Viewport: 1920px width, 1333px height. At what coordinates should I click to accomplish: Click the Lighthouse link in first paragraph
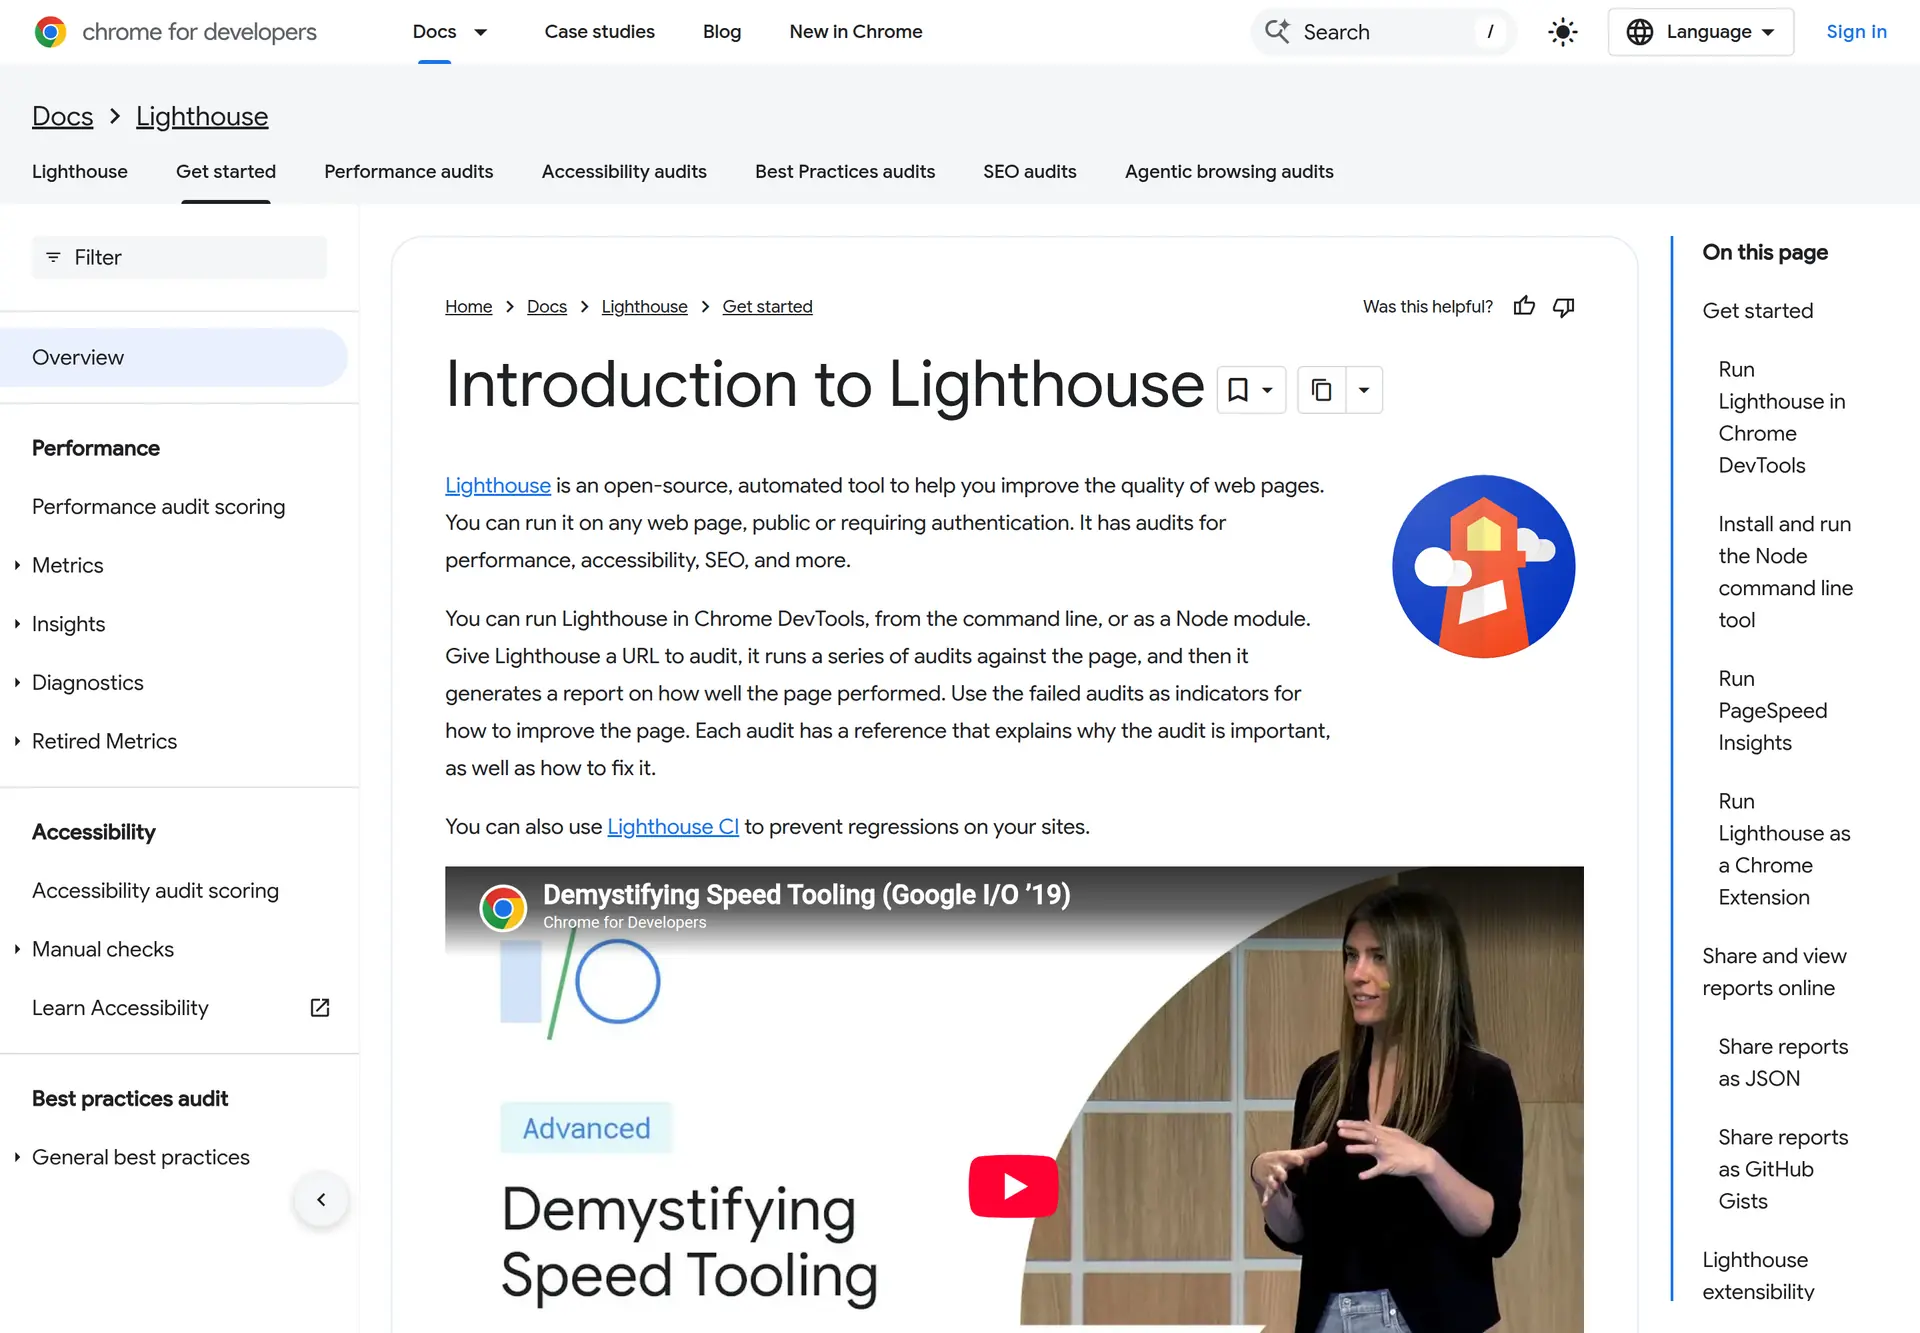(498, 486)
